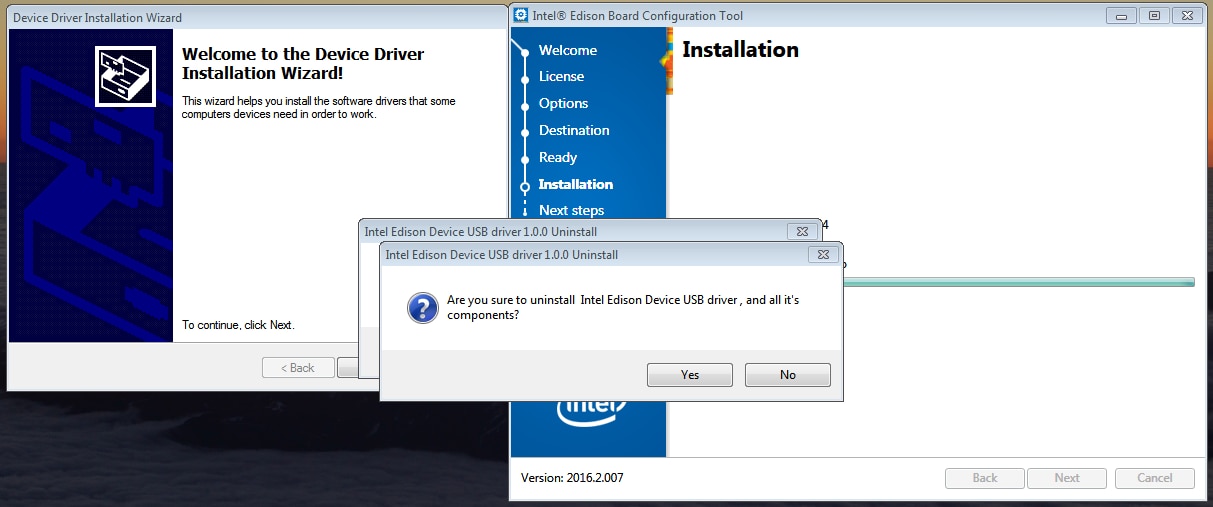Click the blue question mark icon

pyautogui.click(x=422, y=307)
